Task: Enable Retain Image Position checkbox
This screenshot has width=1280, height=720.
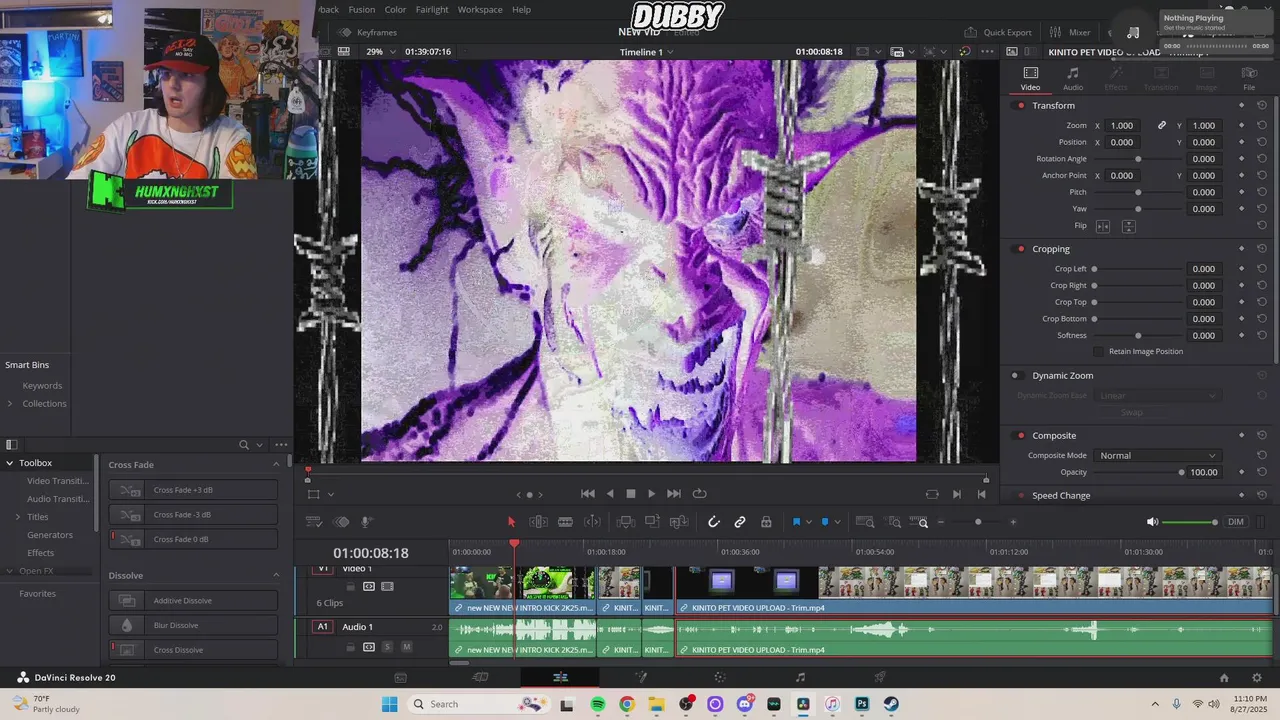Action: tap(1099, 352)
